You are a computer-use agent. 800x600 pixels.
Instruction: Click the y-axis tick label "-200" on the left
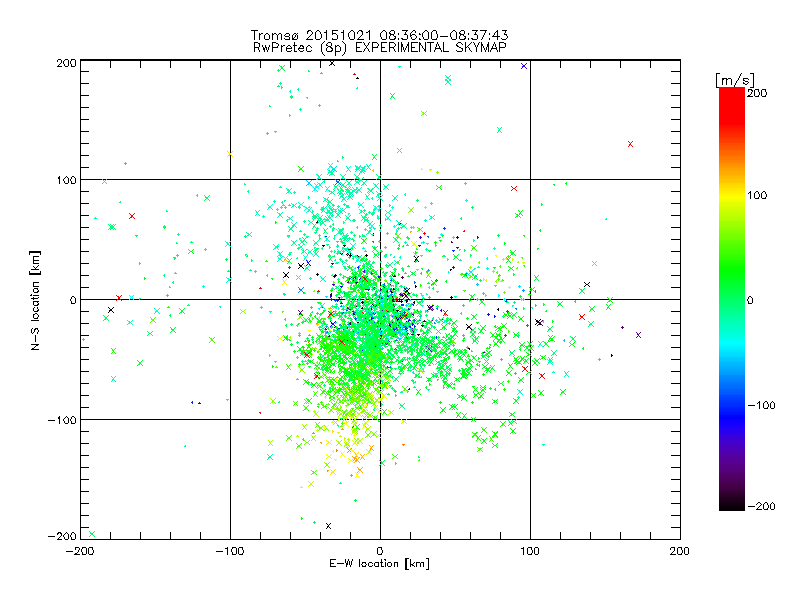pos(62,536)
